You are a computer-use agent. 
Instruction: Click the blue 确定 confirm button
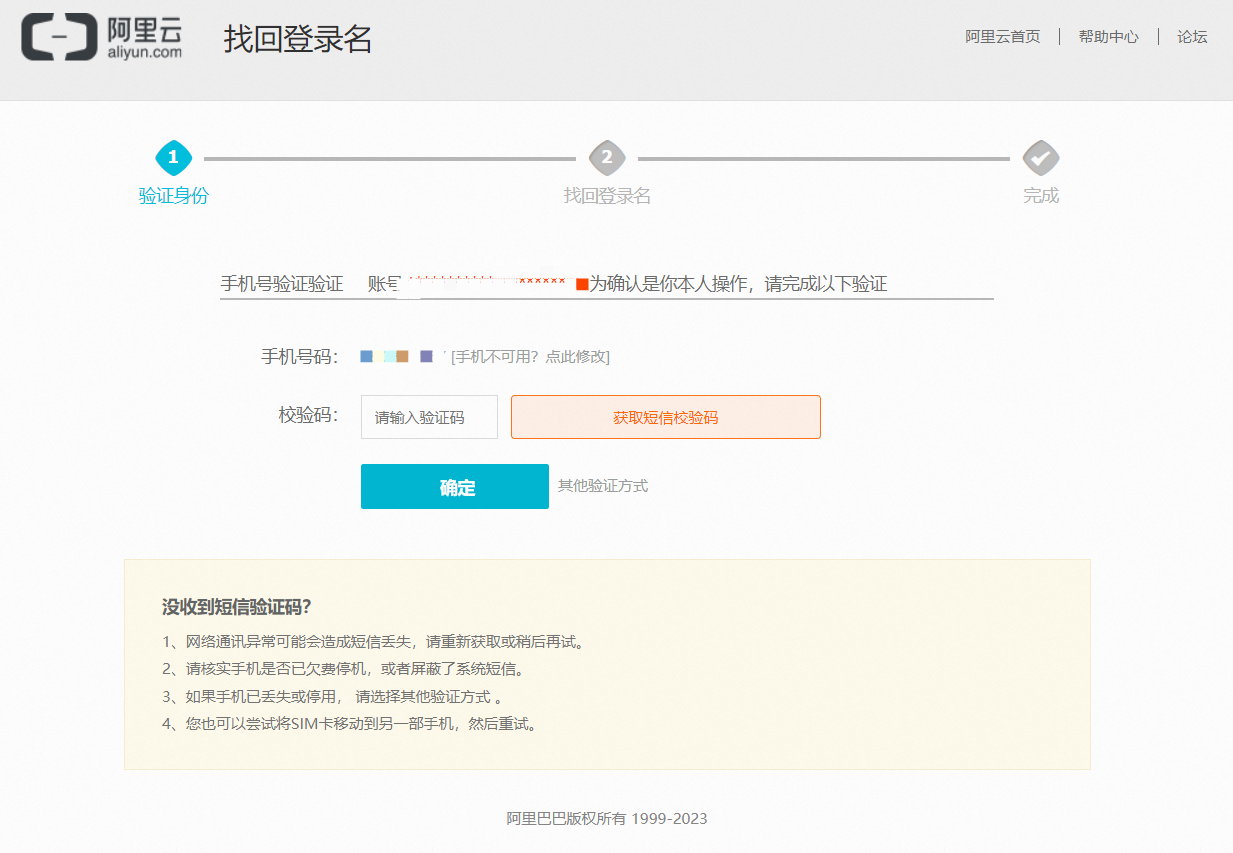point(454,487)
